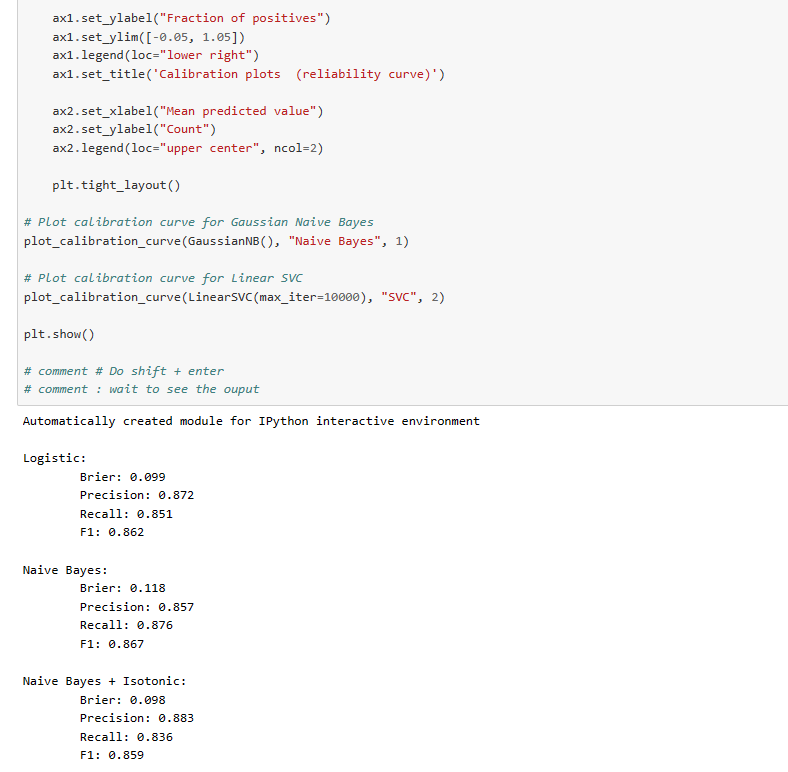Click the "F1: 0.862" output line
Viewport: 788px width, 772px height.
(112, 532)
